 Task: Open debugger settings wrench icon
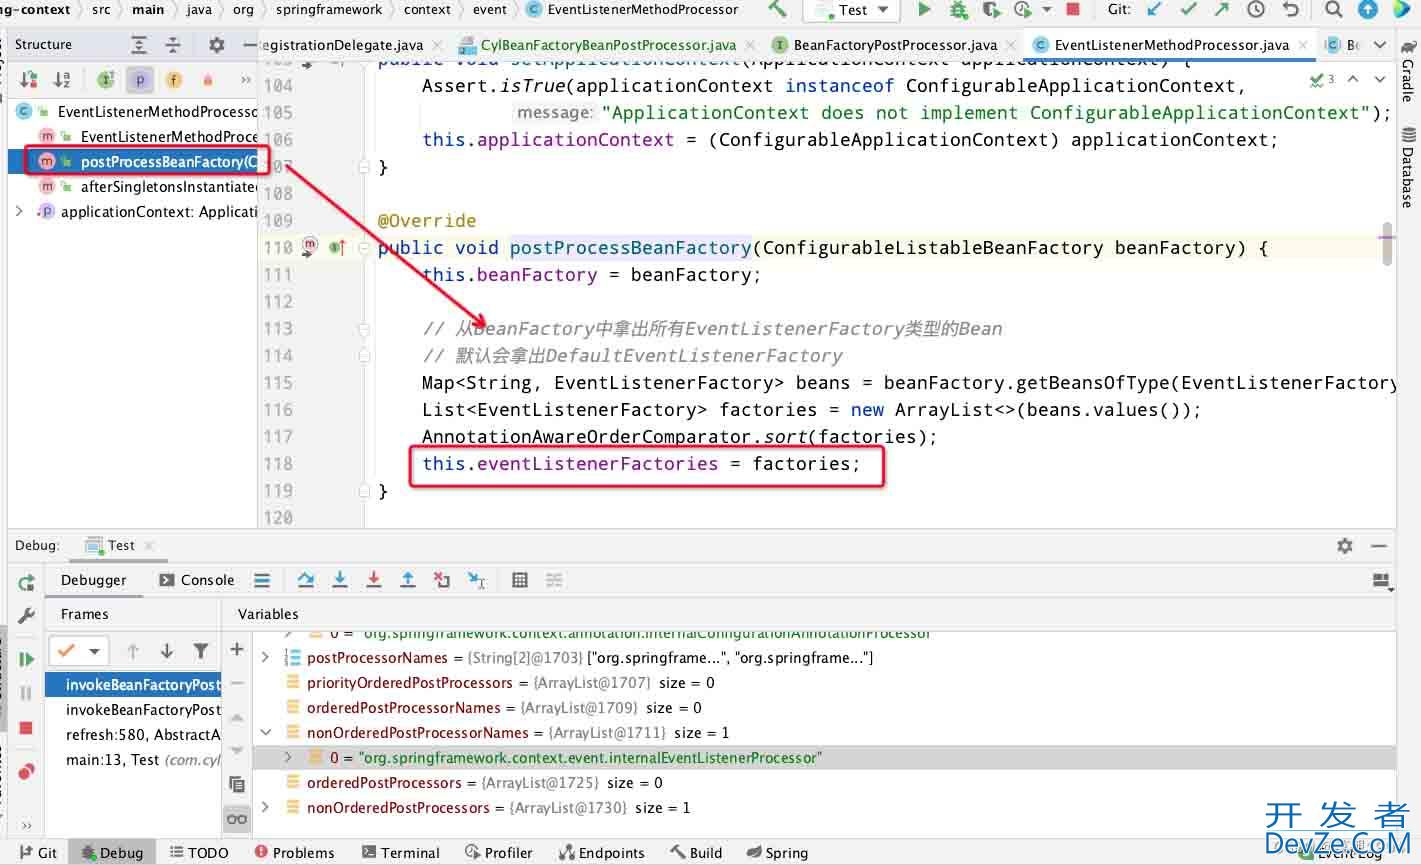[27, 615]
